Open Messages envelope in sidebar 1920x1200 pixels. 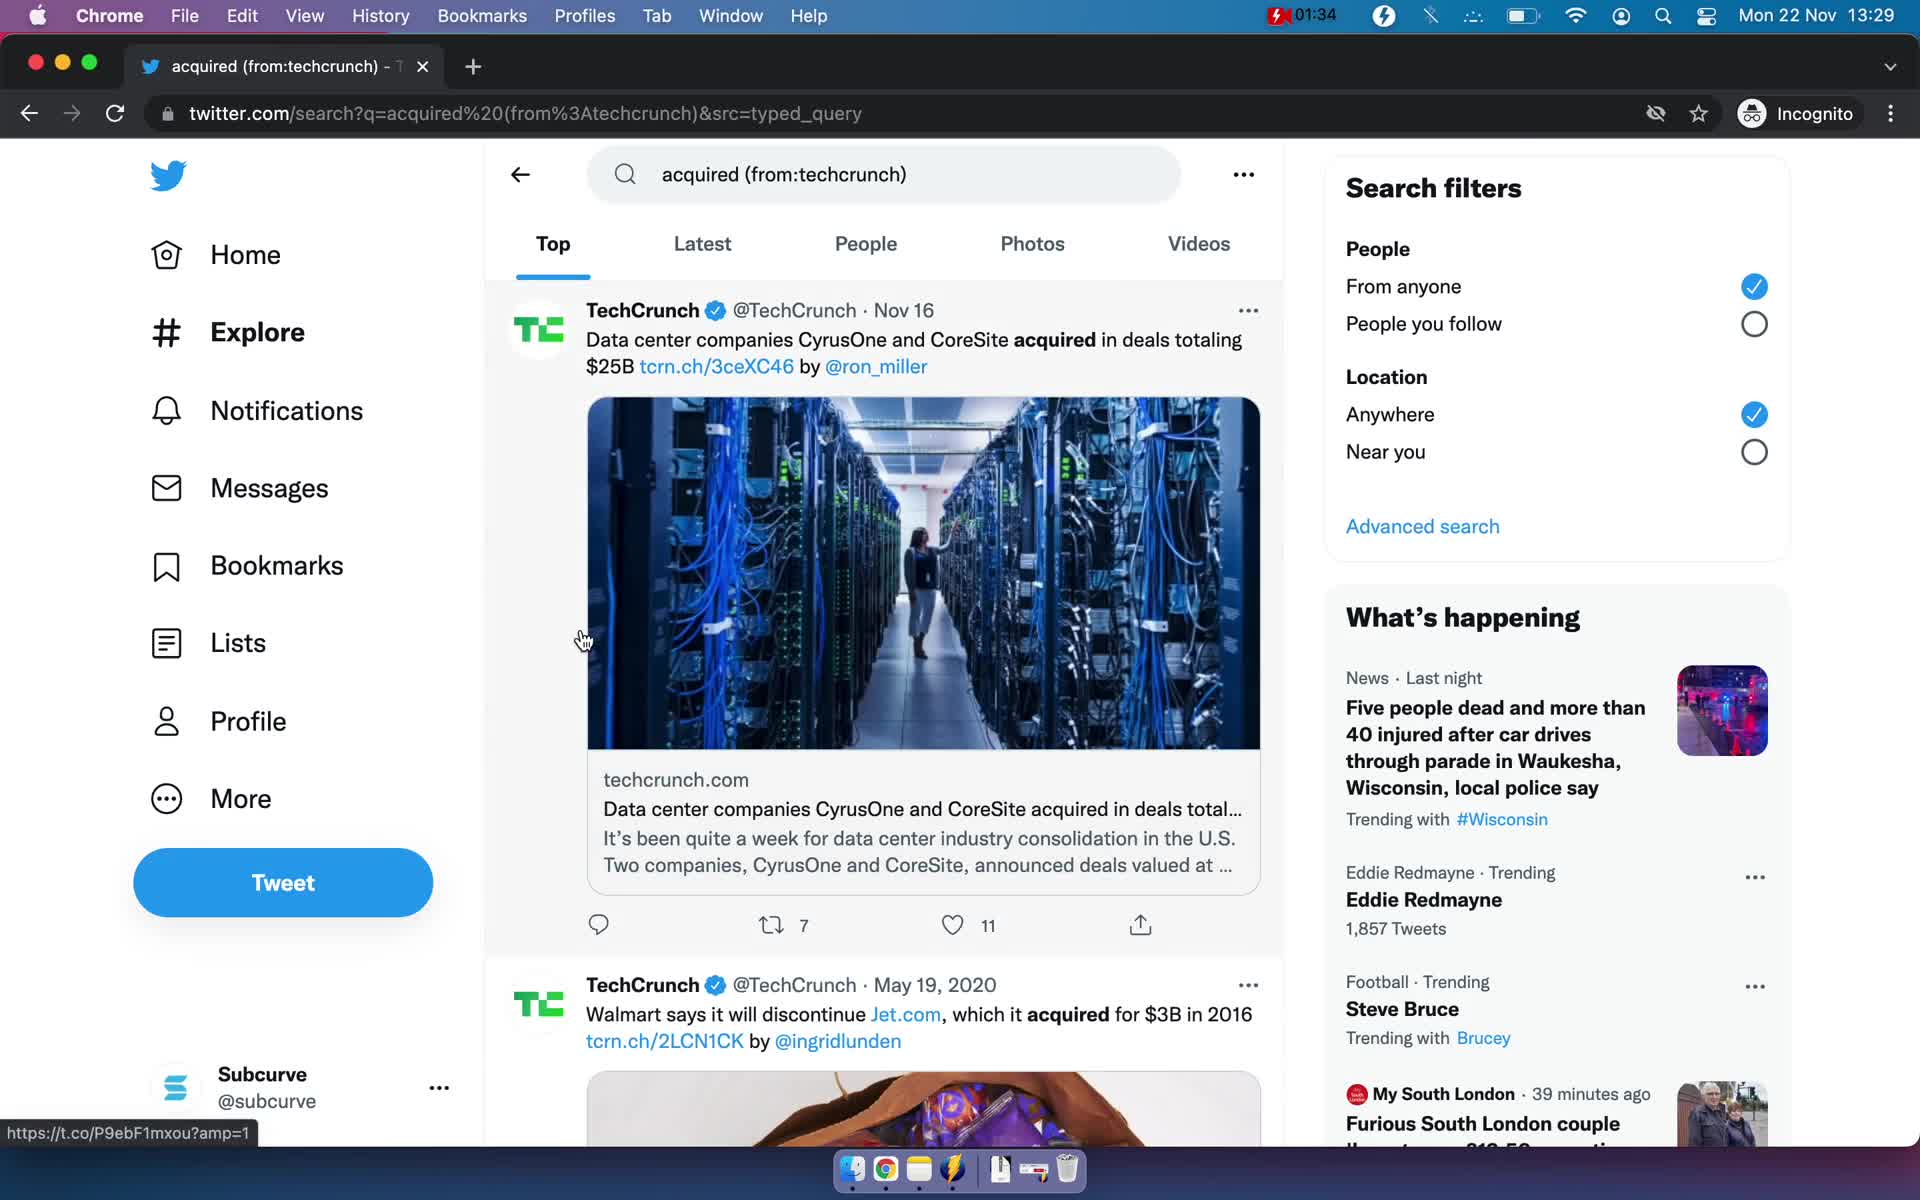[166, 488]
